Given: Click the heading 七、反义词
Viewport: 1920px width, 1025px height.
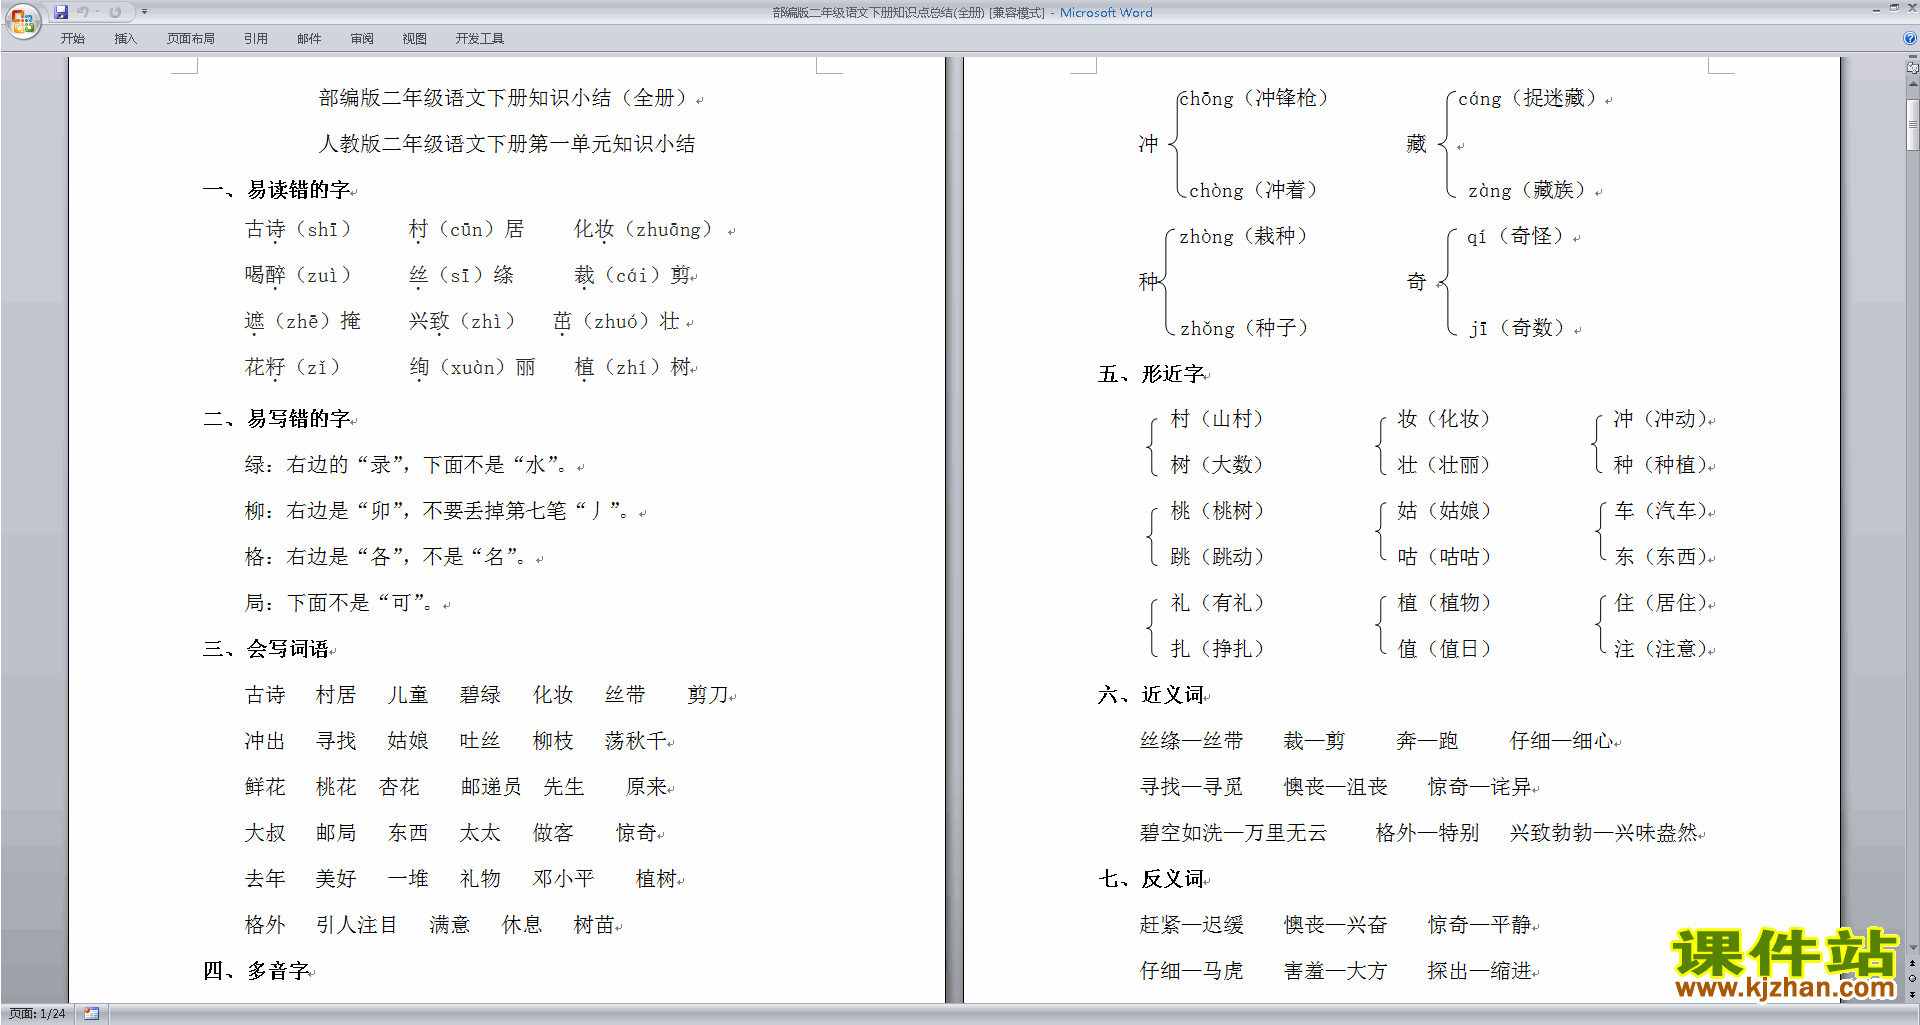Looking at the screenshot, I should [1151, 879].
